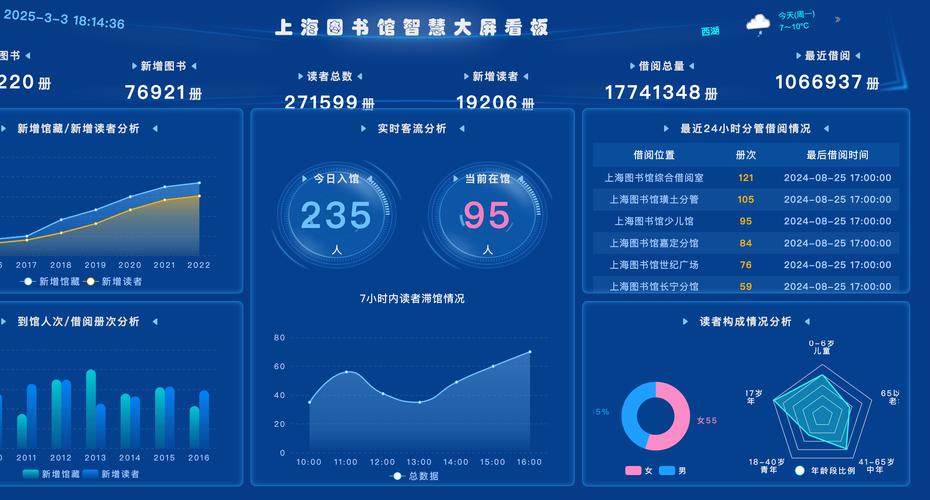
Task: Click the right arrow beside 实时客流分析 title
Action: [x=458, y=129]
